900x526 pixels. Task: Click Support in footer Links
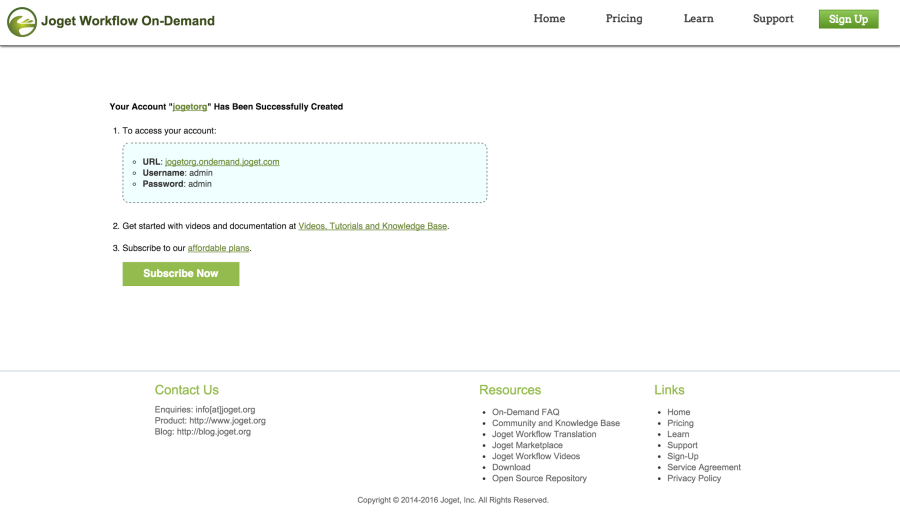click(682, 445)
